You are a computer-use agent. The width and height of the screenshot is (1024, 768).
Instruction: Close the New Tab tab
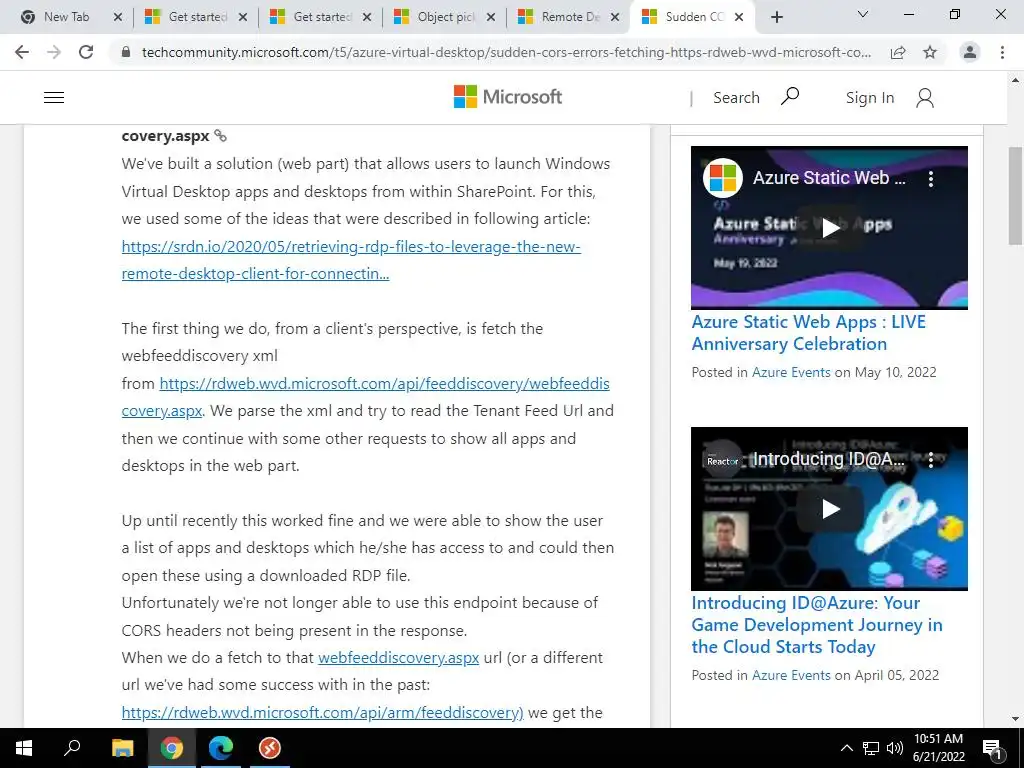[118, 17]
